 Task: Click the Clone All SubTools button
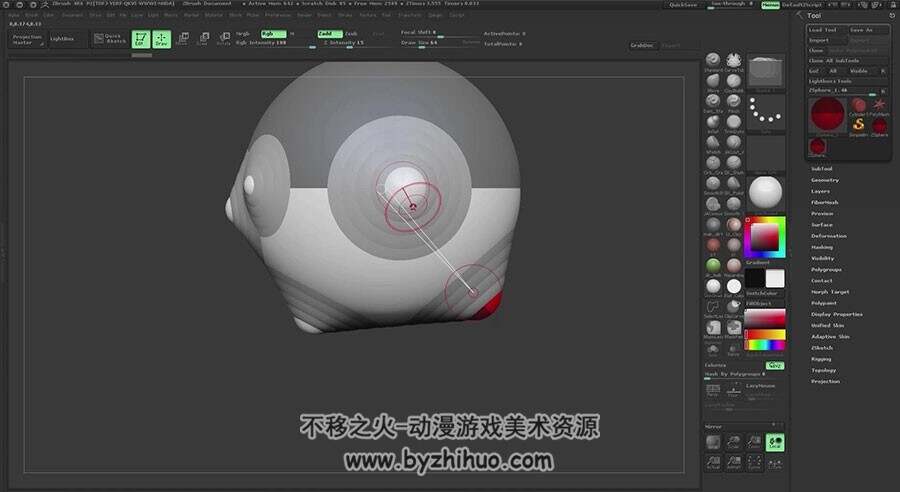[x=847, y=60]
